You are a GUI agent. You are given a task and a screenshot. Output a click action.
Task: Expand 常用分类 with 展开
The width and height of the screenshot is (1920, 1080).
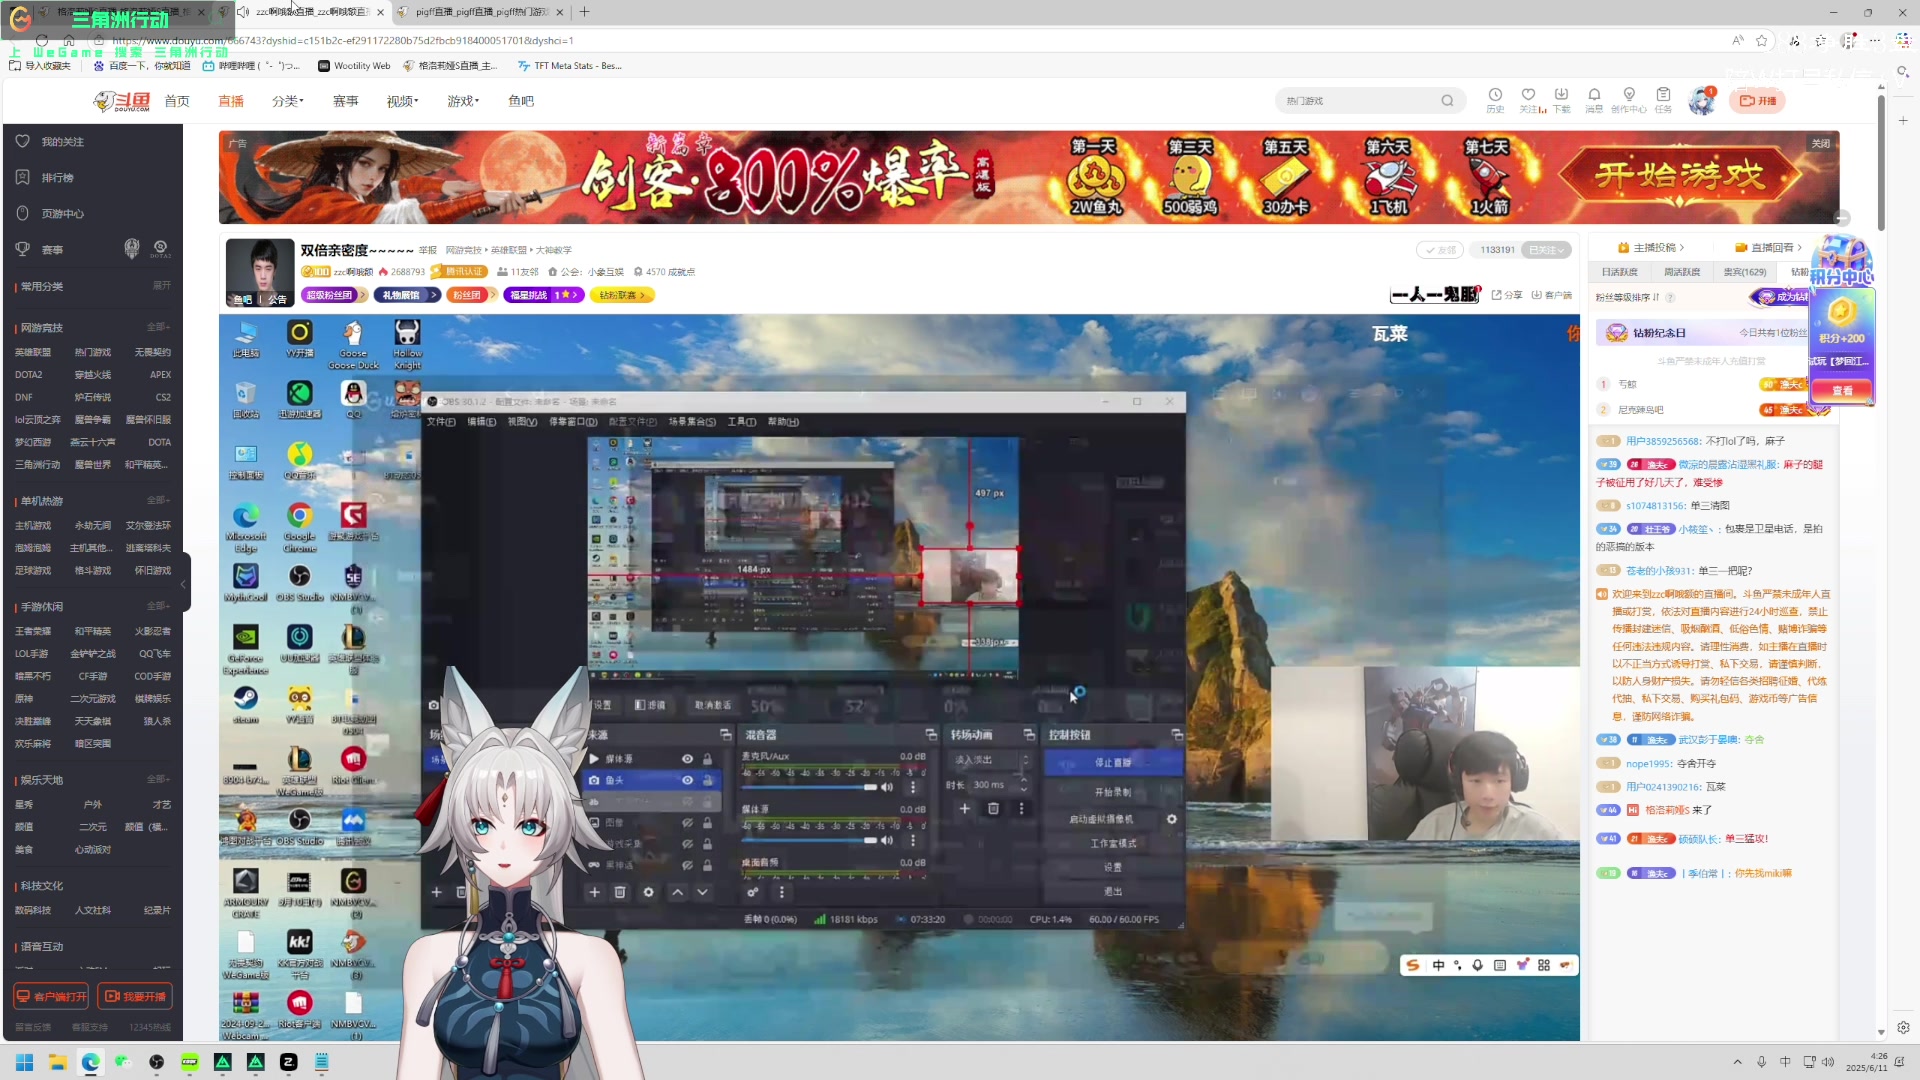(x=161, y=286)
